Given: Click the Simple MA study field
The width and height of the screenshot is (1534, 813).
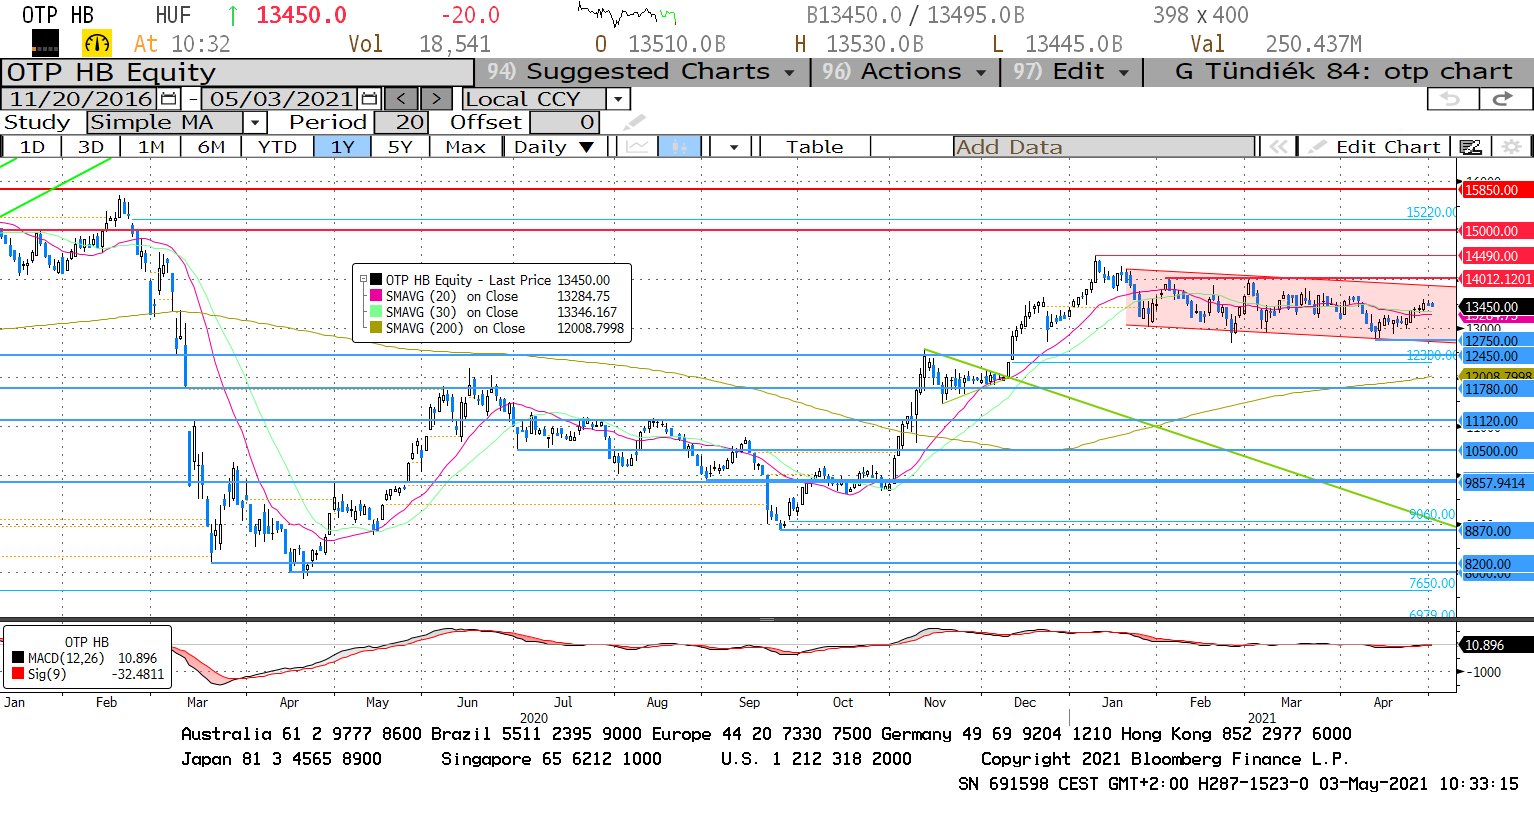Looking at the screenshot, I should 165,123.
